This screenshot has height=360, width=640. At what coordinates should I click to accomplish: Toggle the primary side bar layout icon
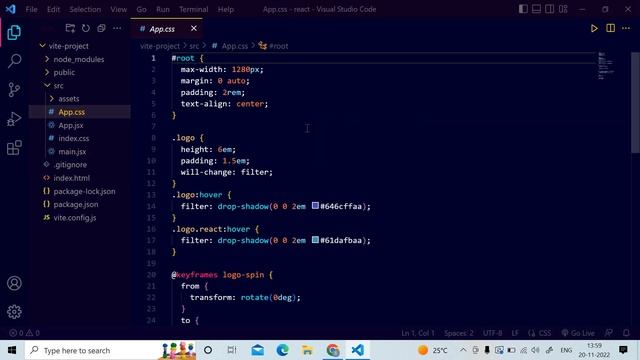523,9
